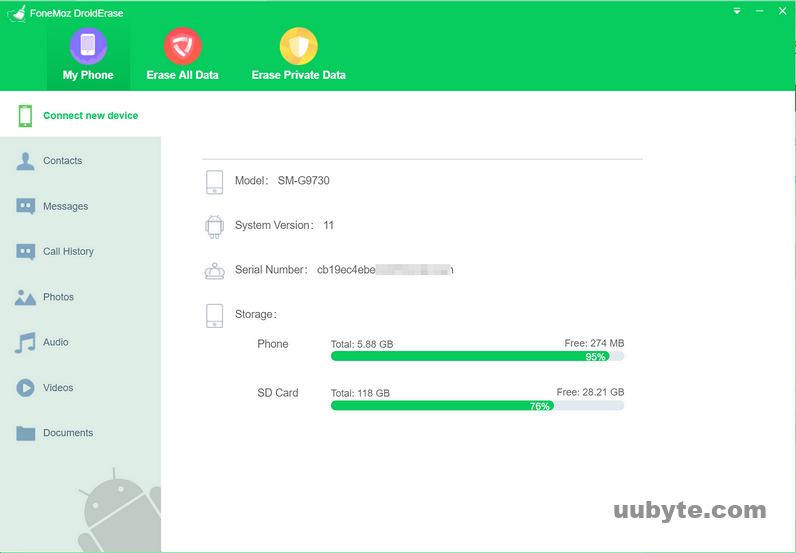Image resolution: width=796 pixels, height=553 pixels.
Task: Click the serial number text cb19ec4ebe
Action: pos(346,270)
